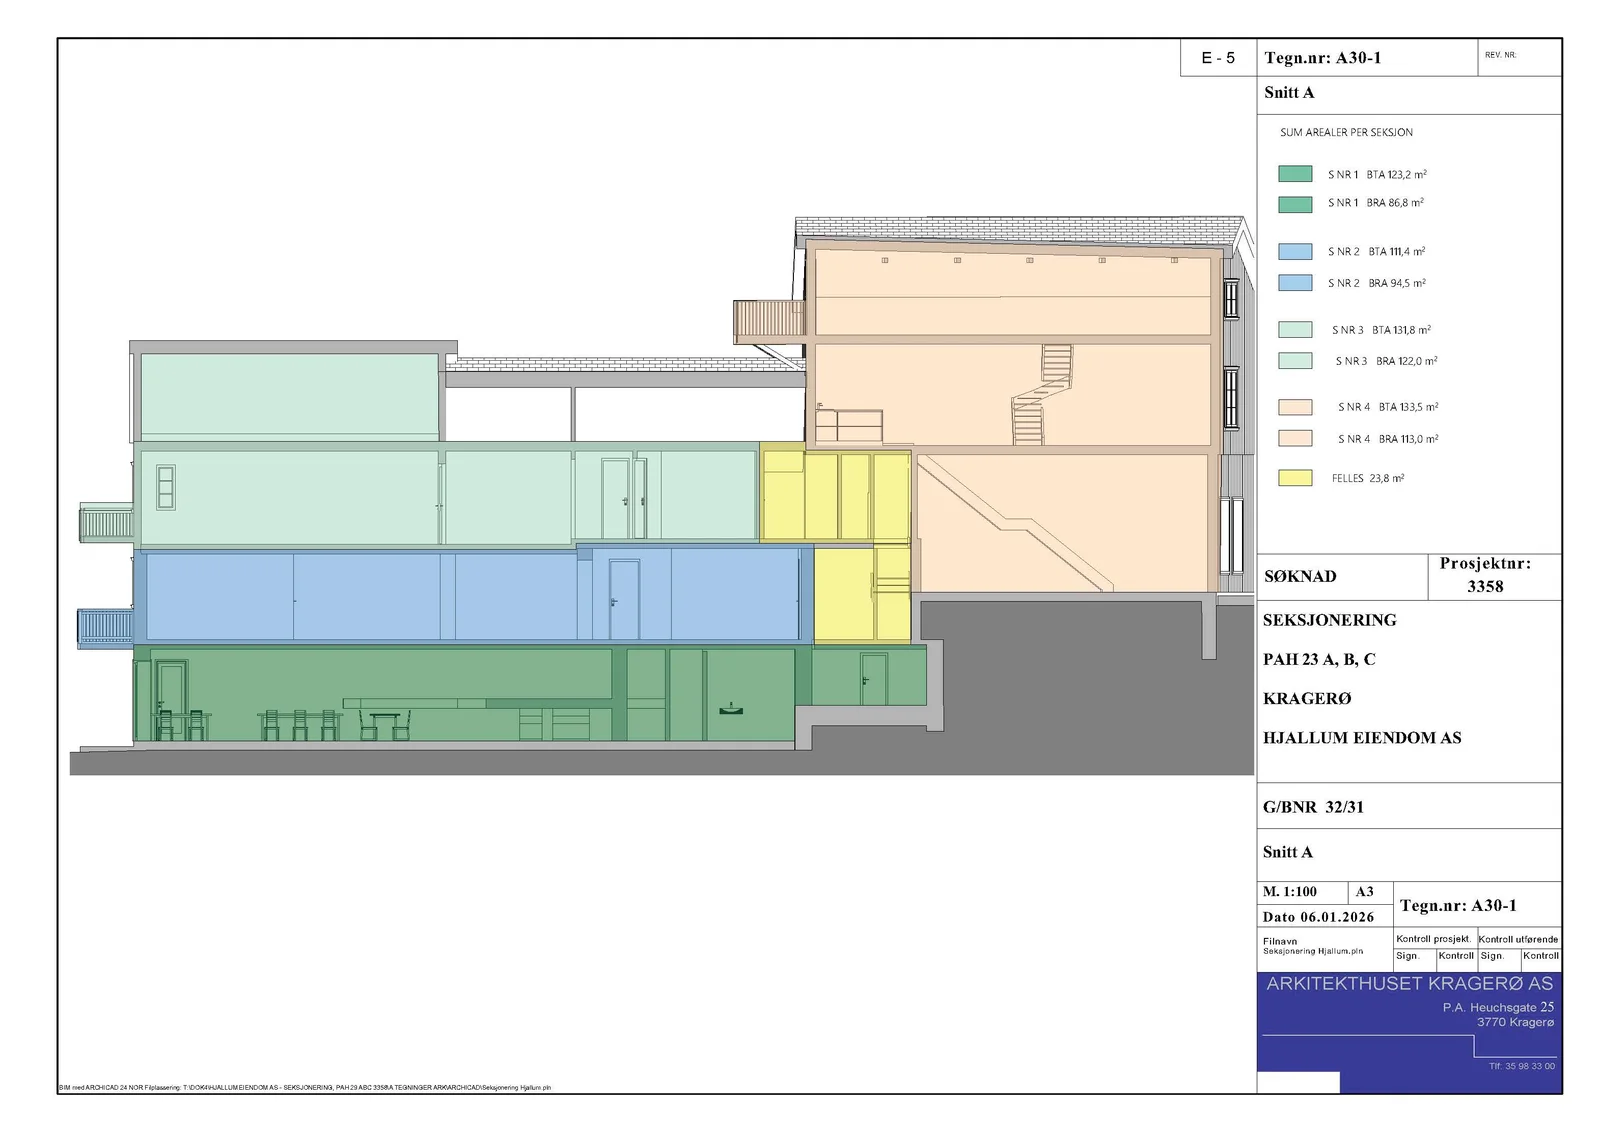Screen dimensions: 1600x1132
Task: Select the 'PAH 23 A, B, C' address line
Action: coord(1318,659)
